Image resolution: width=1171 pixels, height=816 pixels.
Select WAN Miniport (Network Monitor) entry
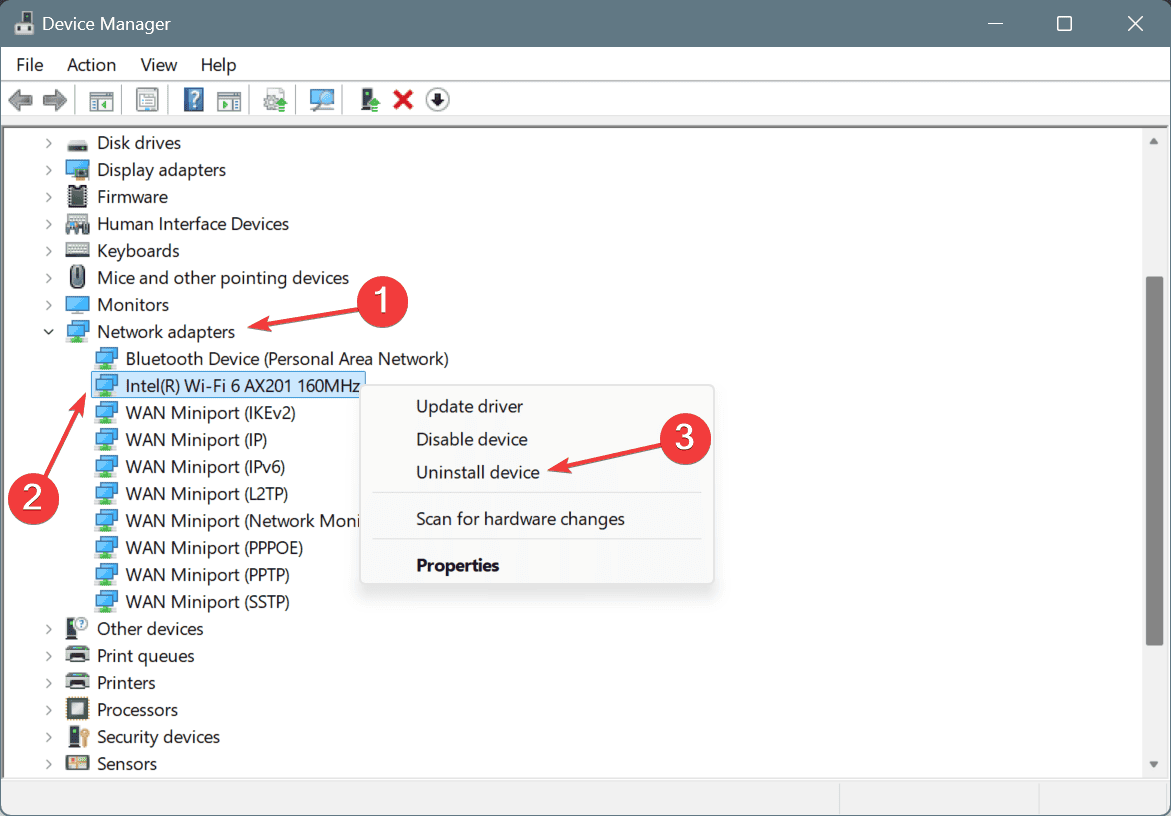pyautogui.click(x=242, y=520)
